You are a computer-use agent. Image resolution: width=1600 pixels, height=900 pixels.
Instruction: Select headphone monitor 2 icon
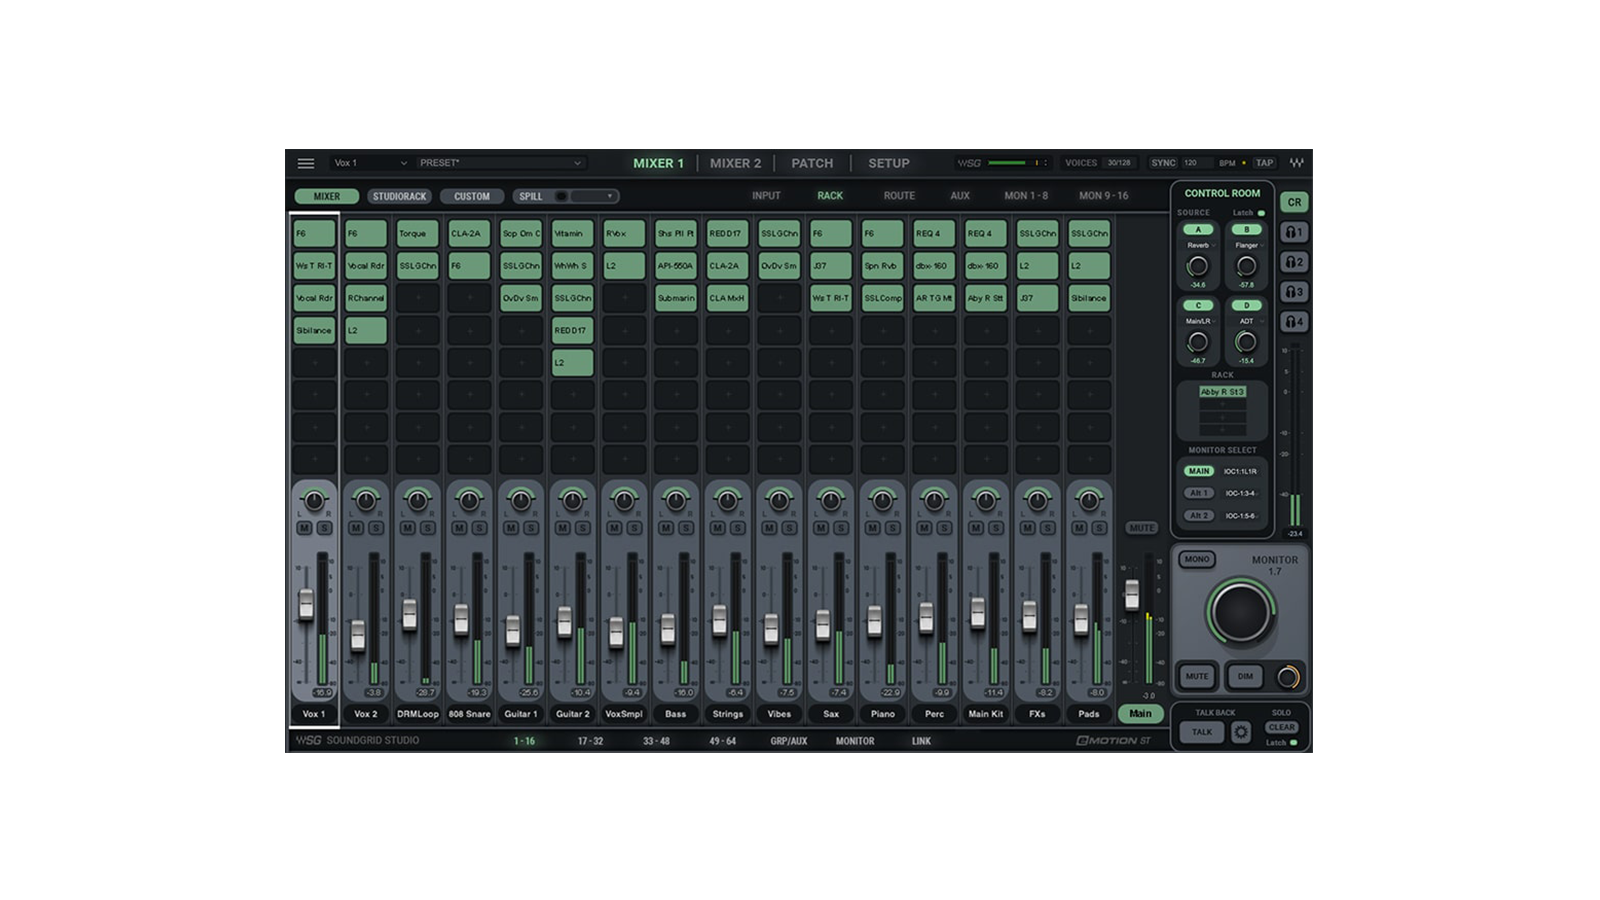(x=1294, y=262)
